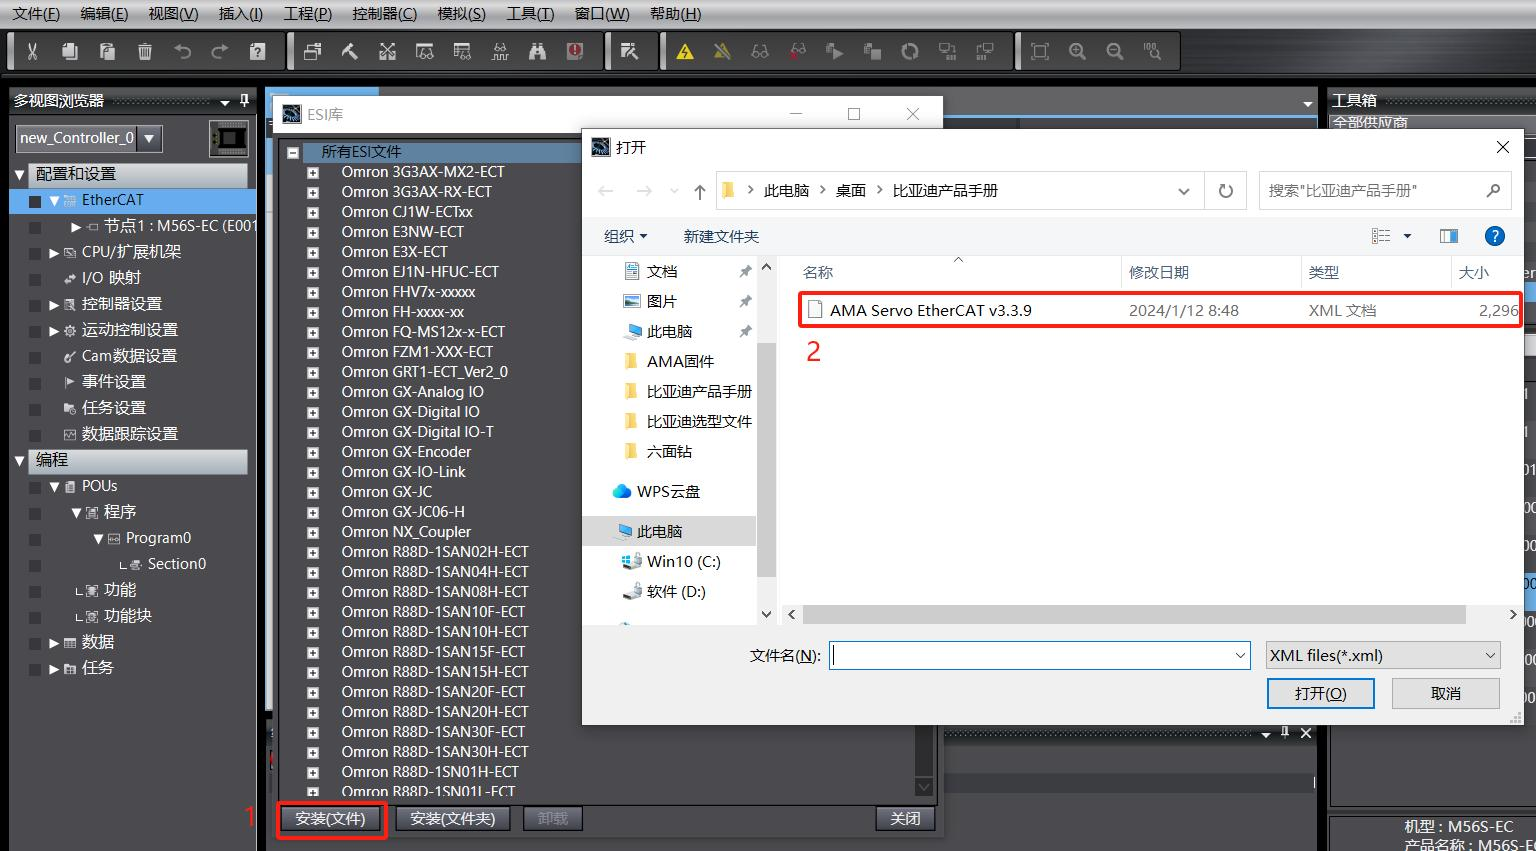
Task: Click the zoom to fit toolbar icon
Action: pos(1040,51)
